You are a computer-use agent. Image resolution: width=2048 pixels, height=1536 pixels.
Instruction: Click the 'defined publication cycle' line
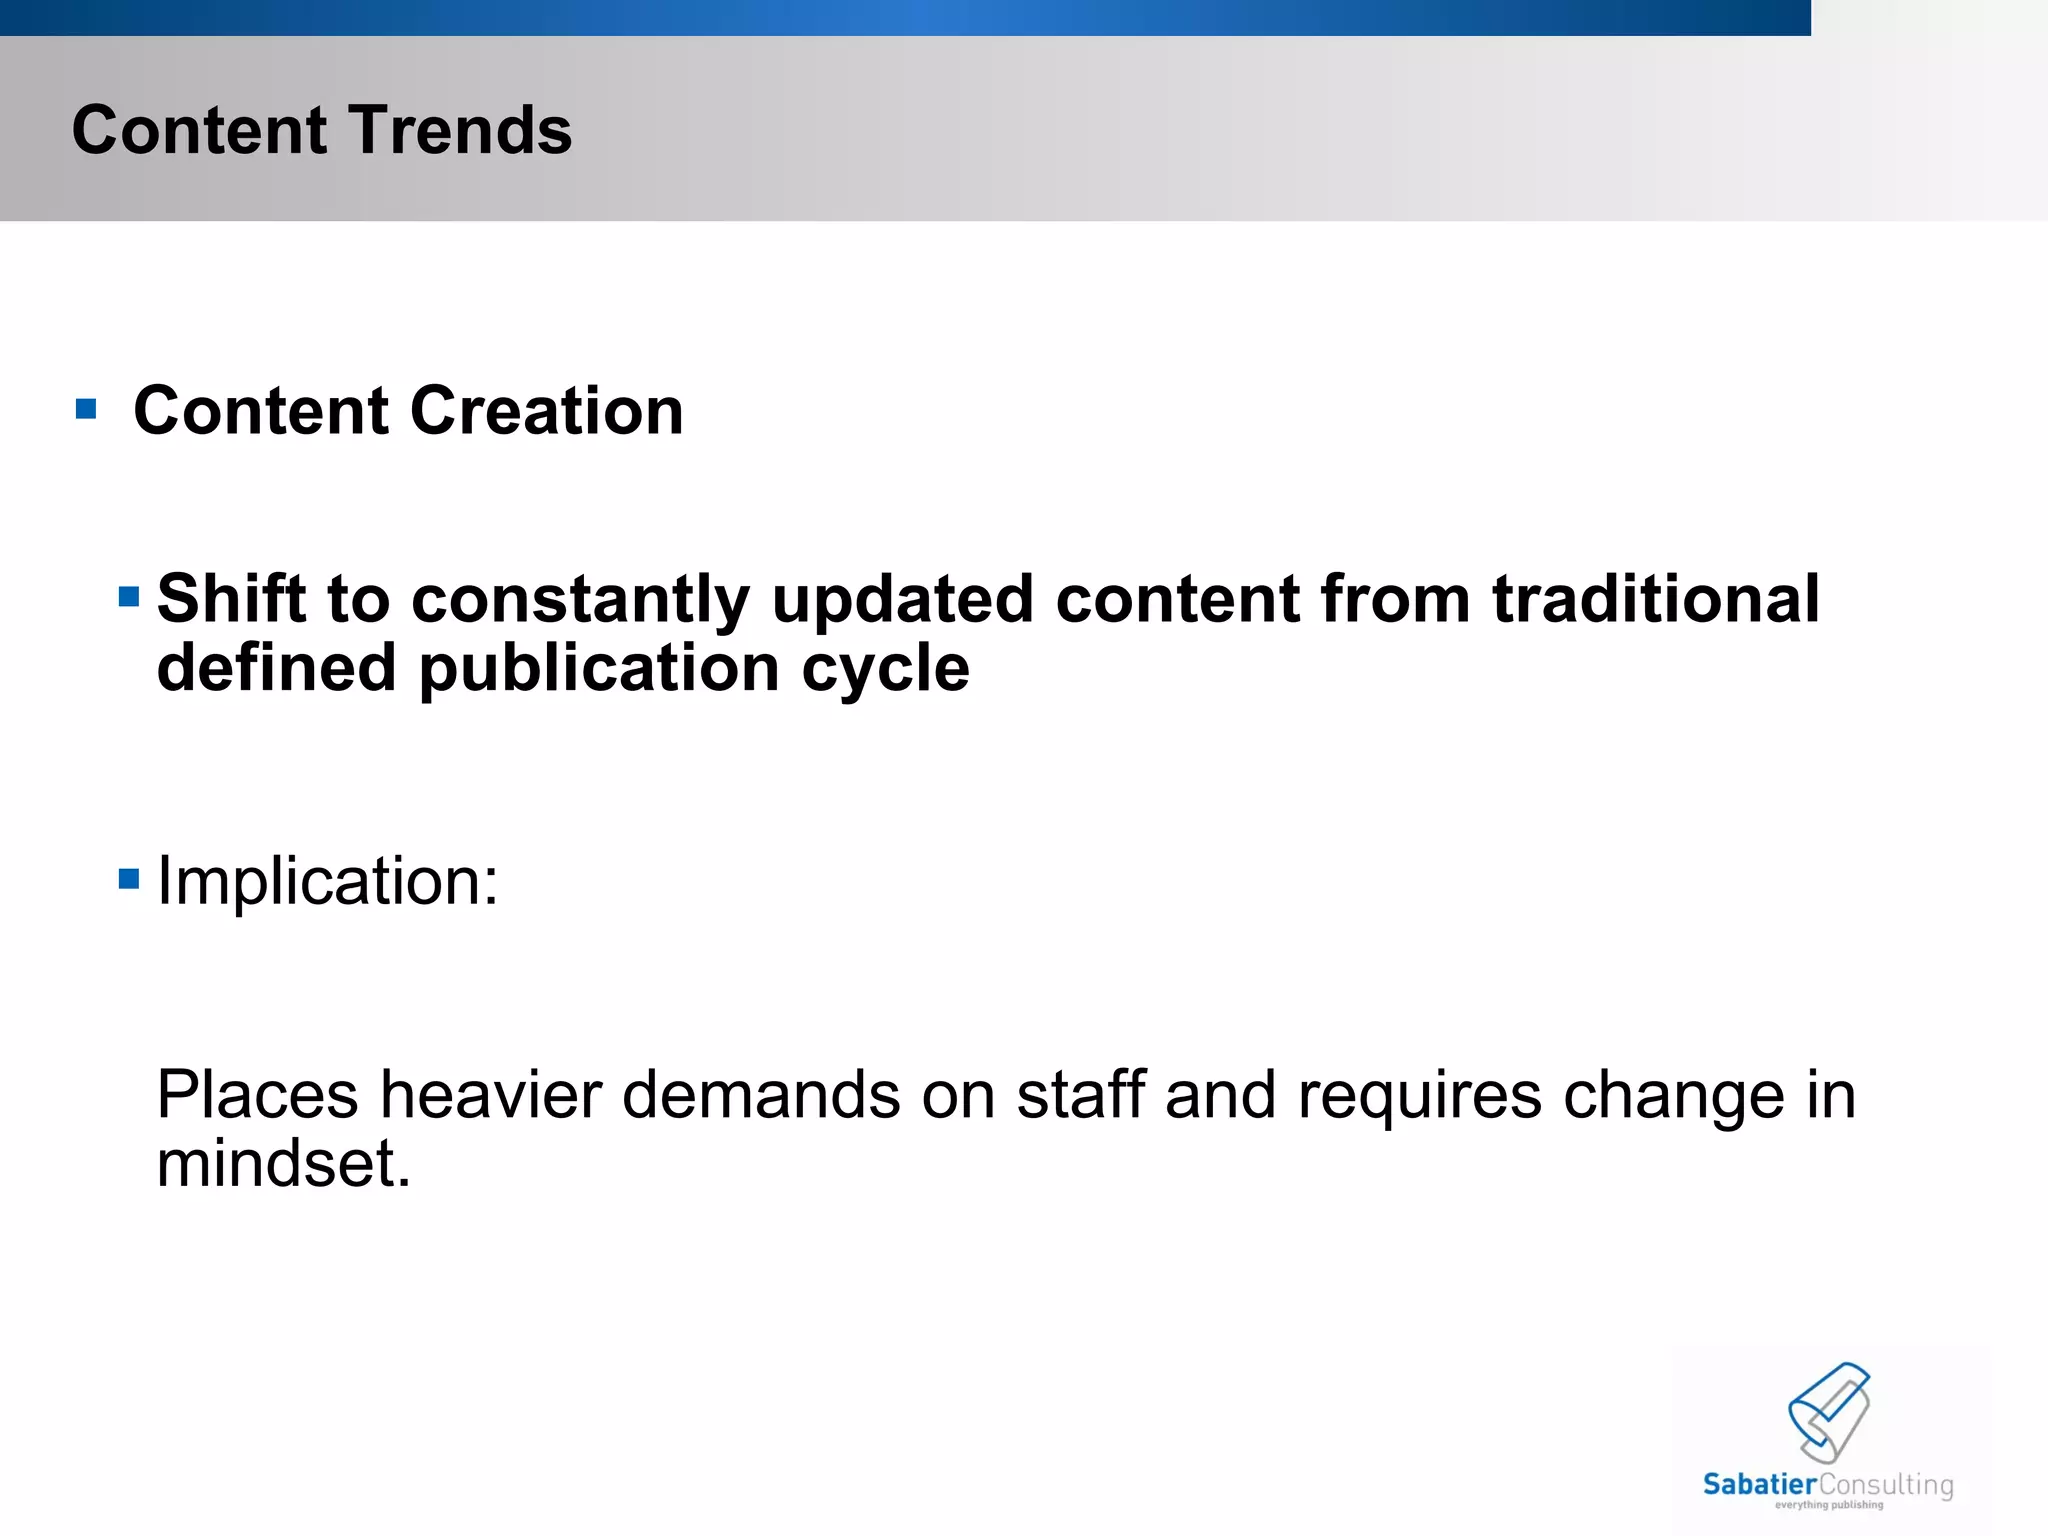pos(563,668)
